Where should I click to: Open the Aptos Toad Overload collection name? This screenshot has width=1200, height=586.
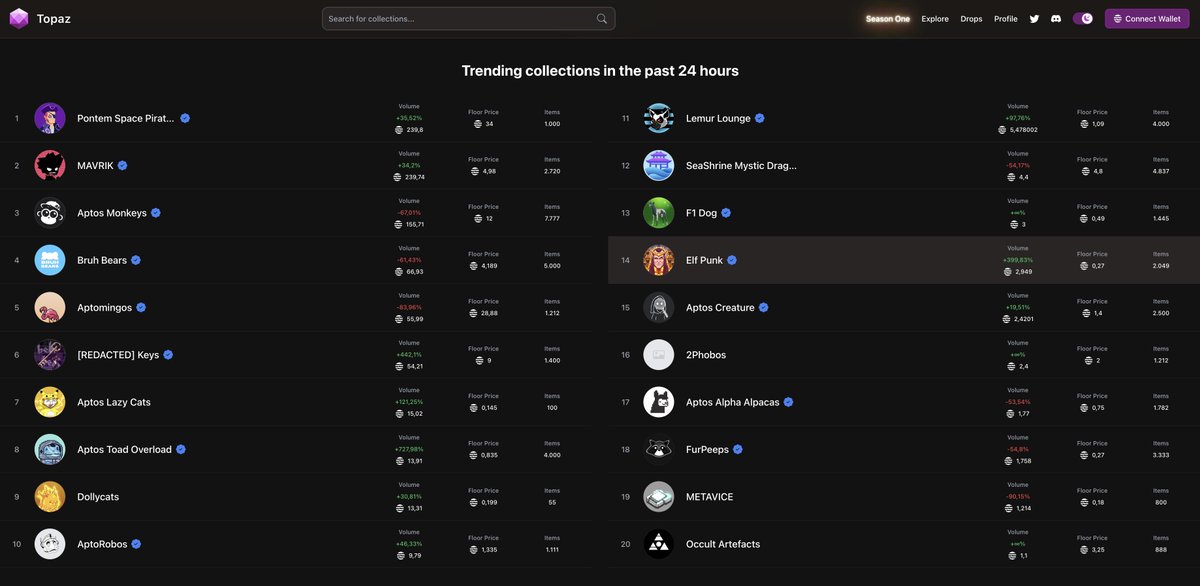point(124,449)
